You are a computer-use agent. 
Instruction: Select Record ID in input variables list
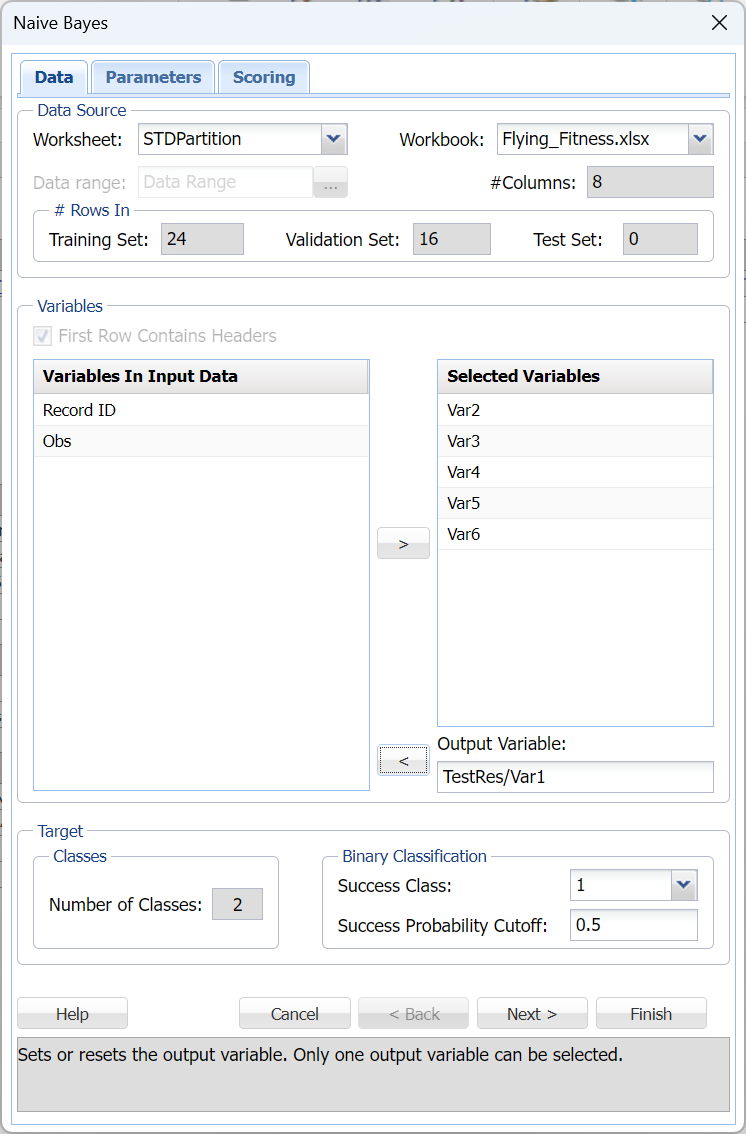(x=200, y=410)
